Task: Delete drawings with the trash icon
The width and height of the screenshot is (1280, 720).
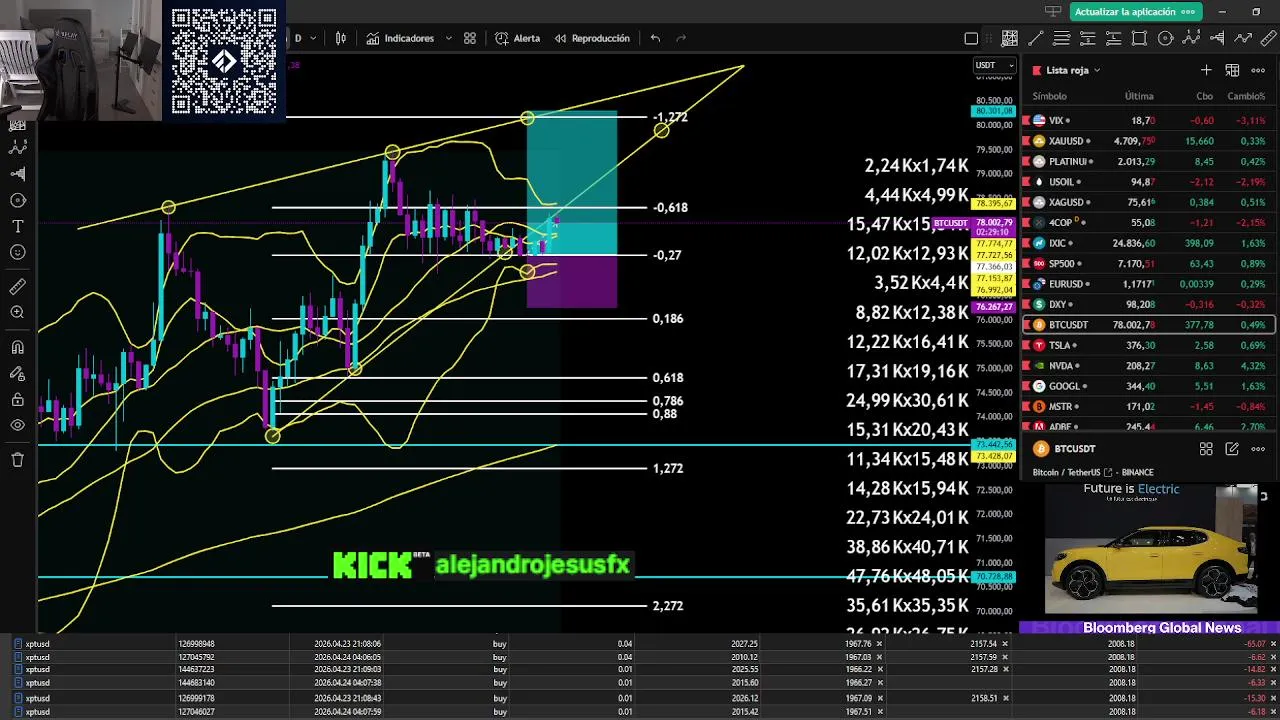Action: [17, 460]
